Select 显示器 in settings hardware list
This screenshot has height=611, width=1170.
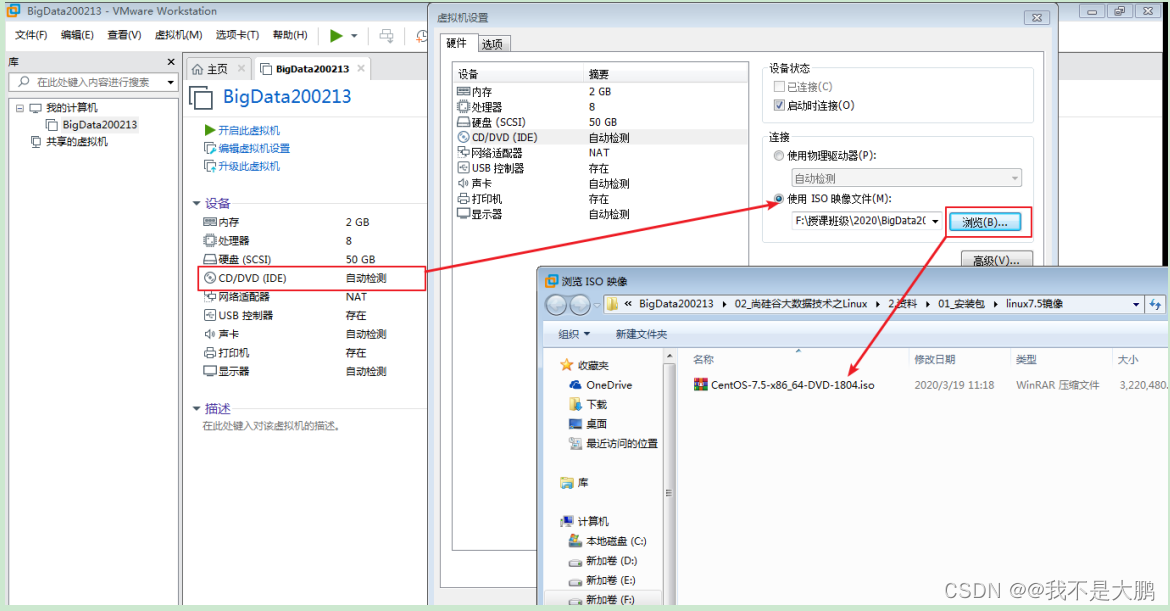(600, 214)
